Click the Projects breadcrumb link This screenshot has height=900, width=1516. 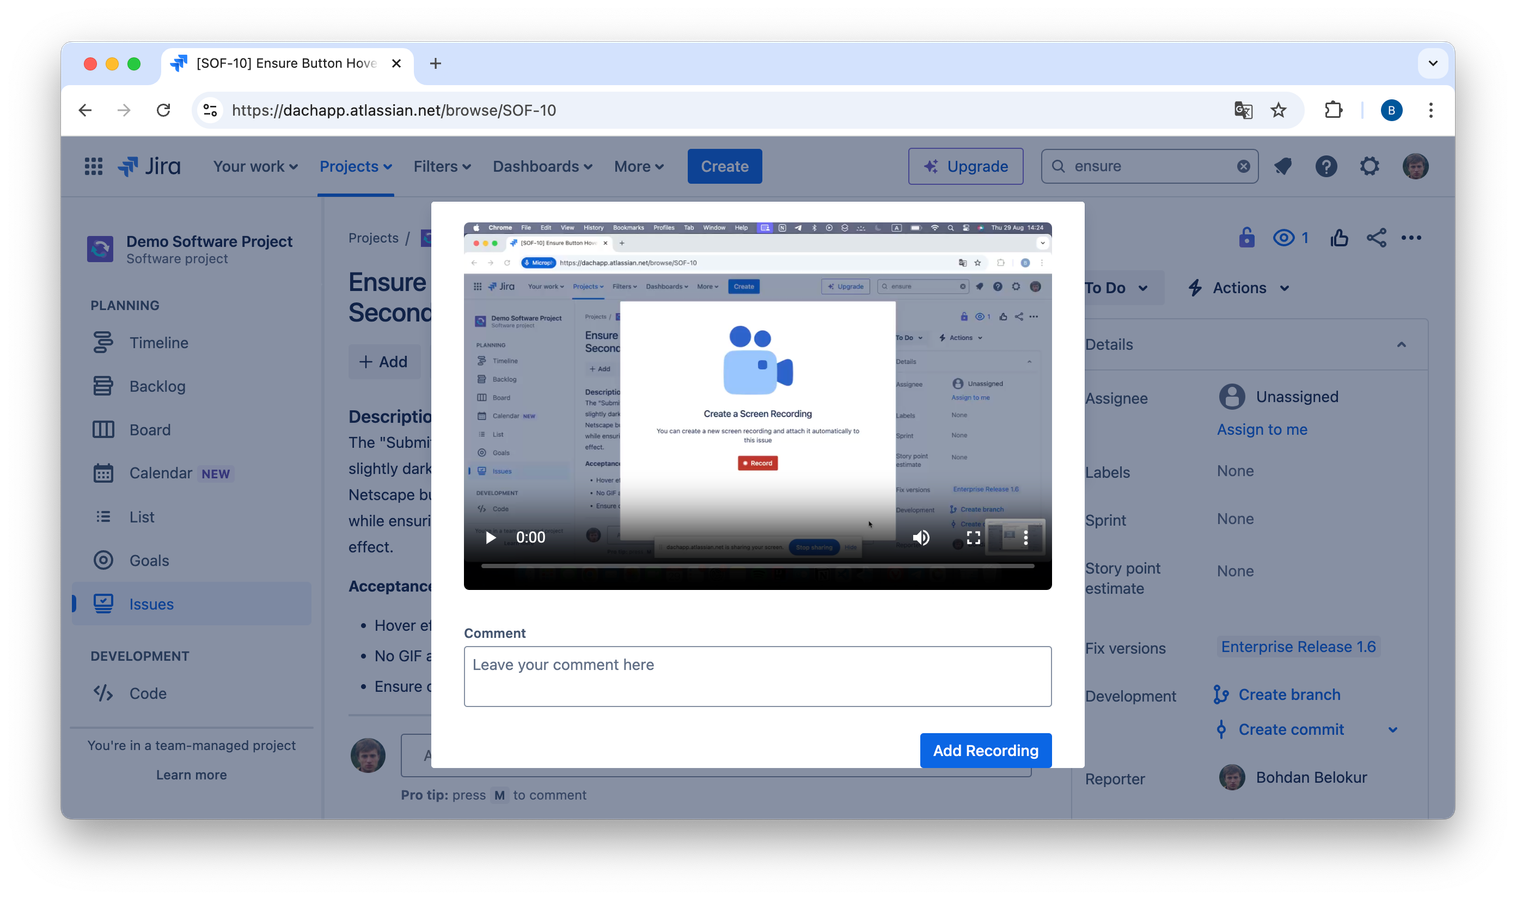point(373,238)
